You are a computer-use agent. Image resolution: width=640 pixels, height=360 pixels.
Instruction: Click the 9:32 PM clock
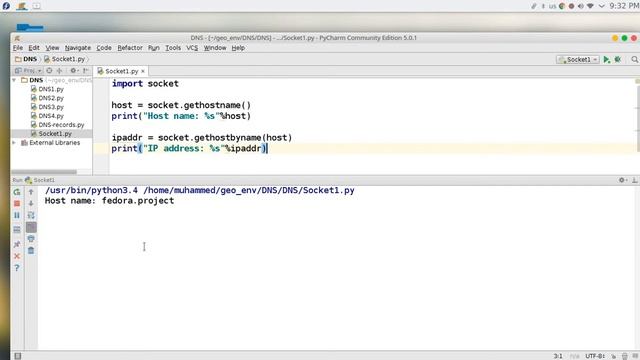(624, 6)
